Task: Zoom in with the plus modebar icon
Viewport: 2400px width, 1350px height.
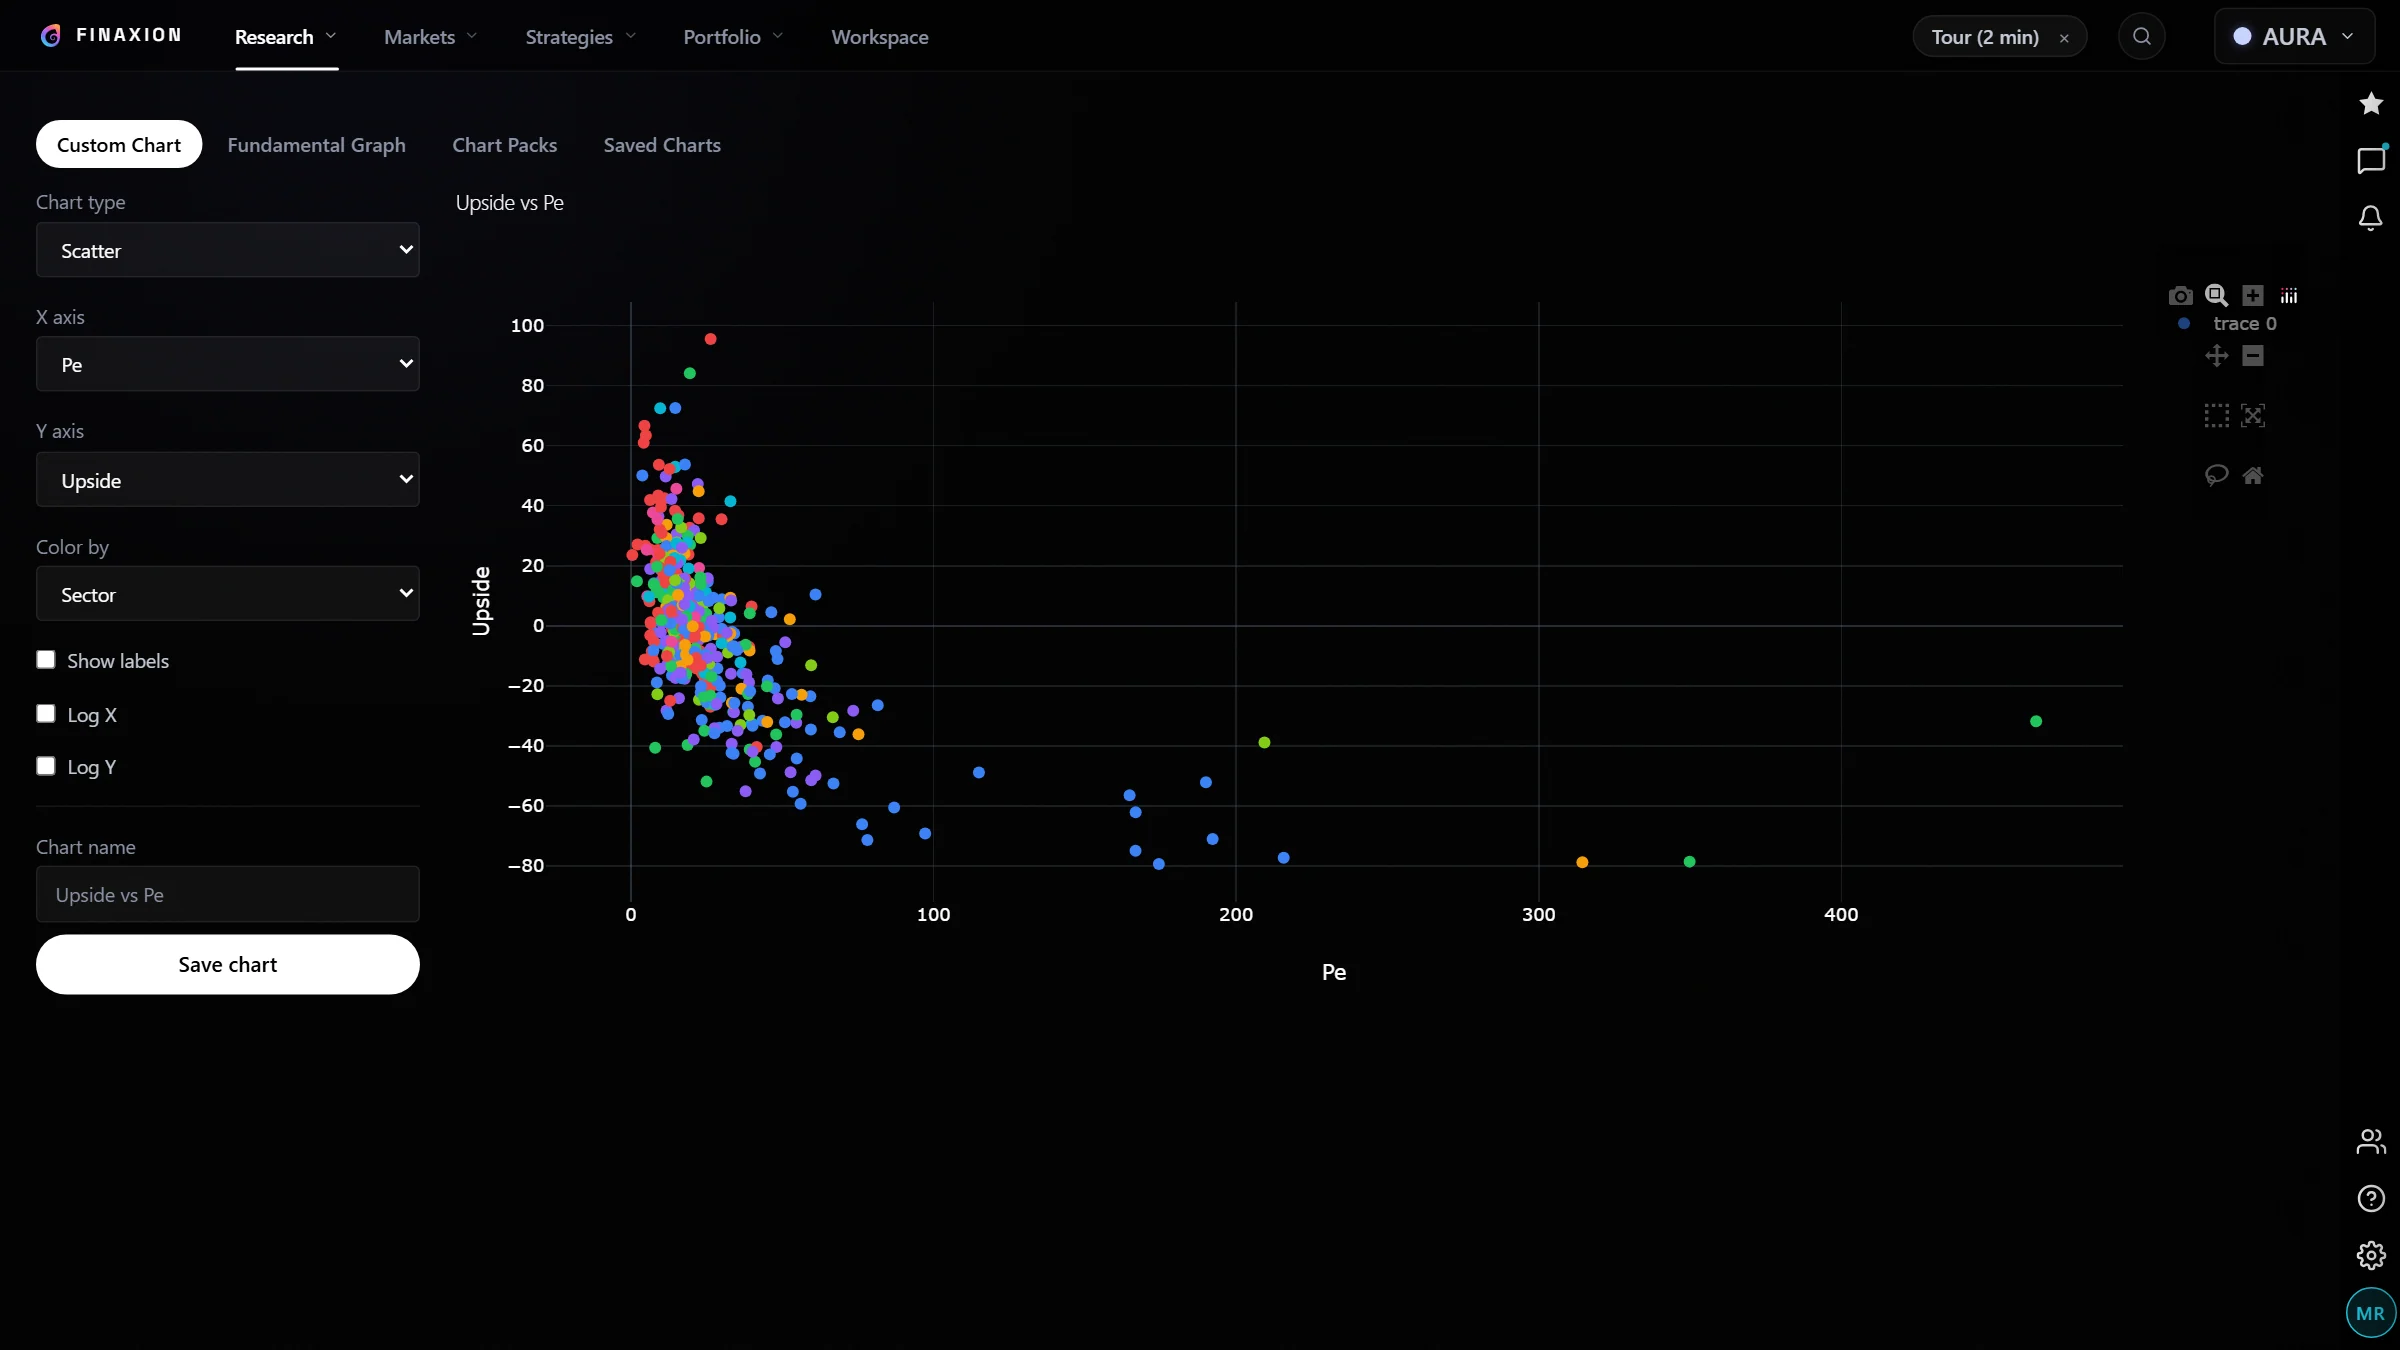Action: [2252, 296]
